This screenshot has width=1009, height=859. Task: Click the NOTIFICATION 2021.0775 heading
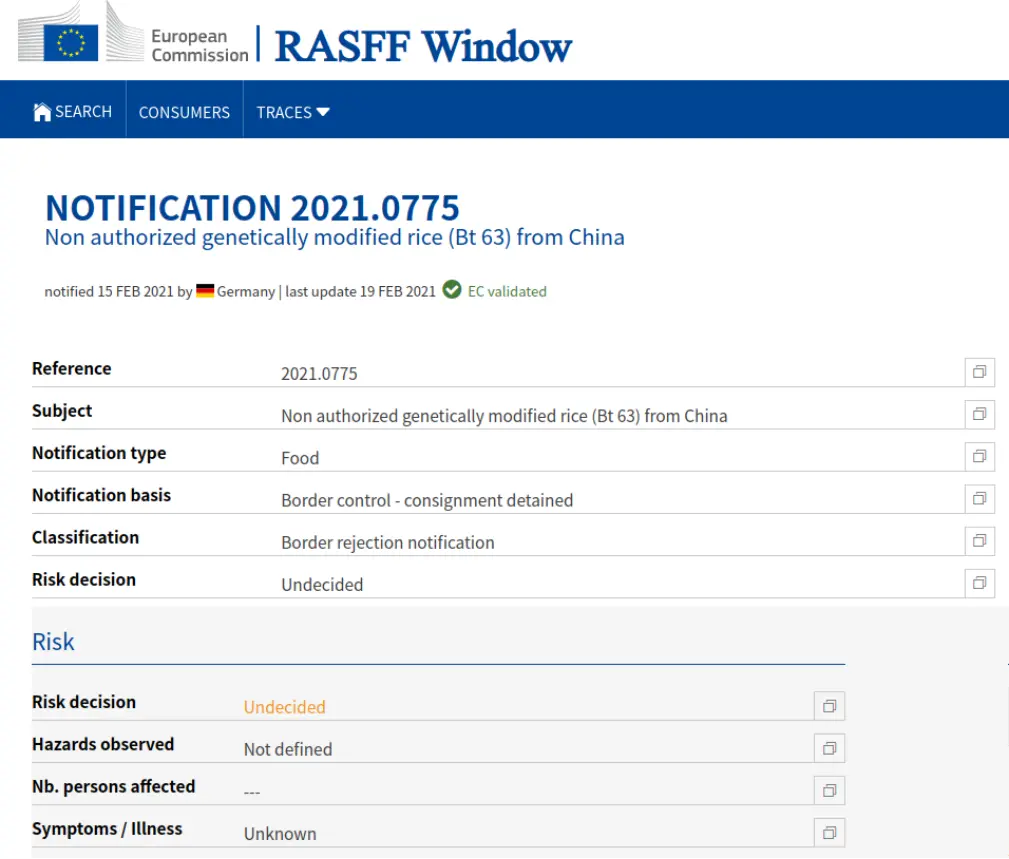point(252,208)
